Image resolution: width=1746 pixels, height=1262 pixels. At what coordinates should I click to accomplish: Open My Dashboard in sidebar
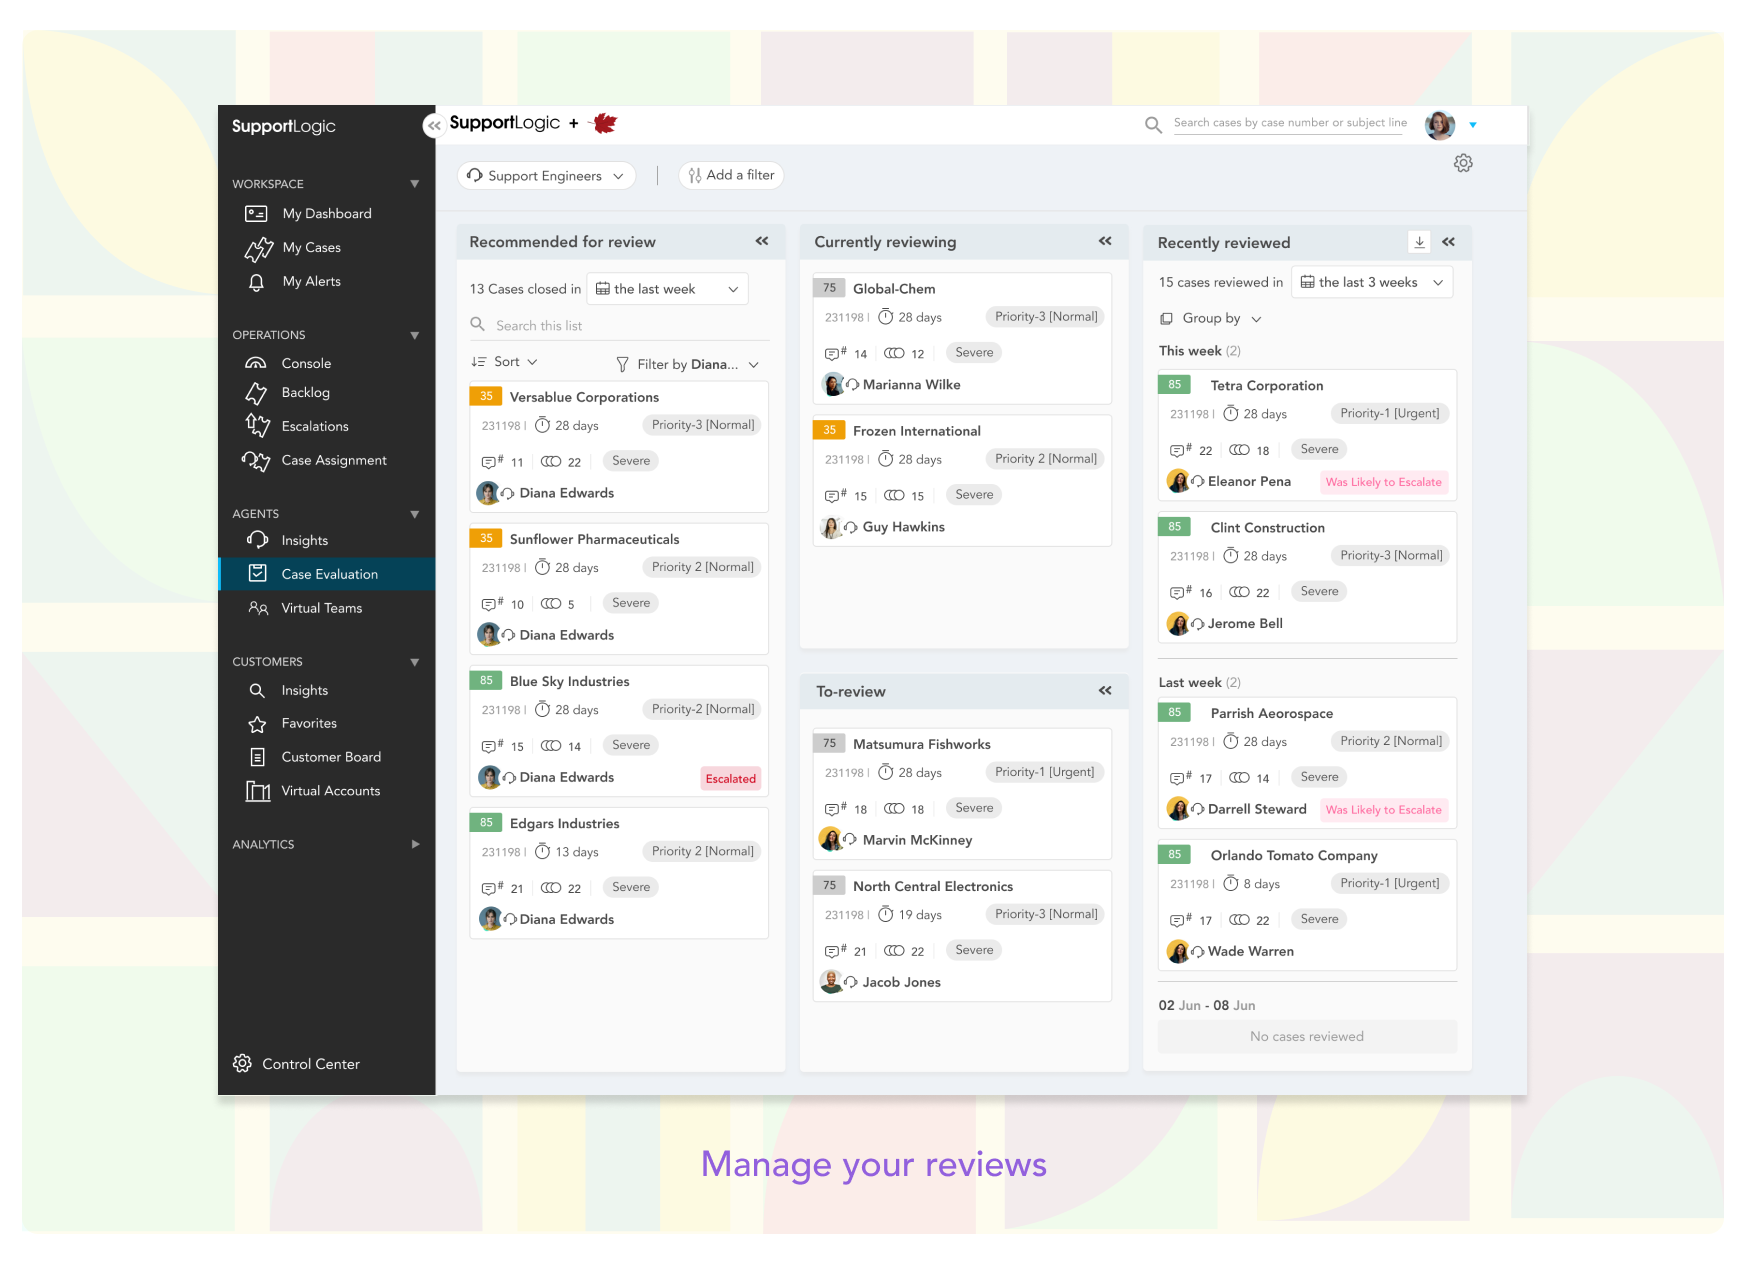point(326,213)
